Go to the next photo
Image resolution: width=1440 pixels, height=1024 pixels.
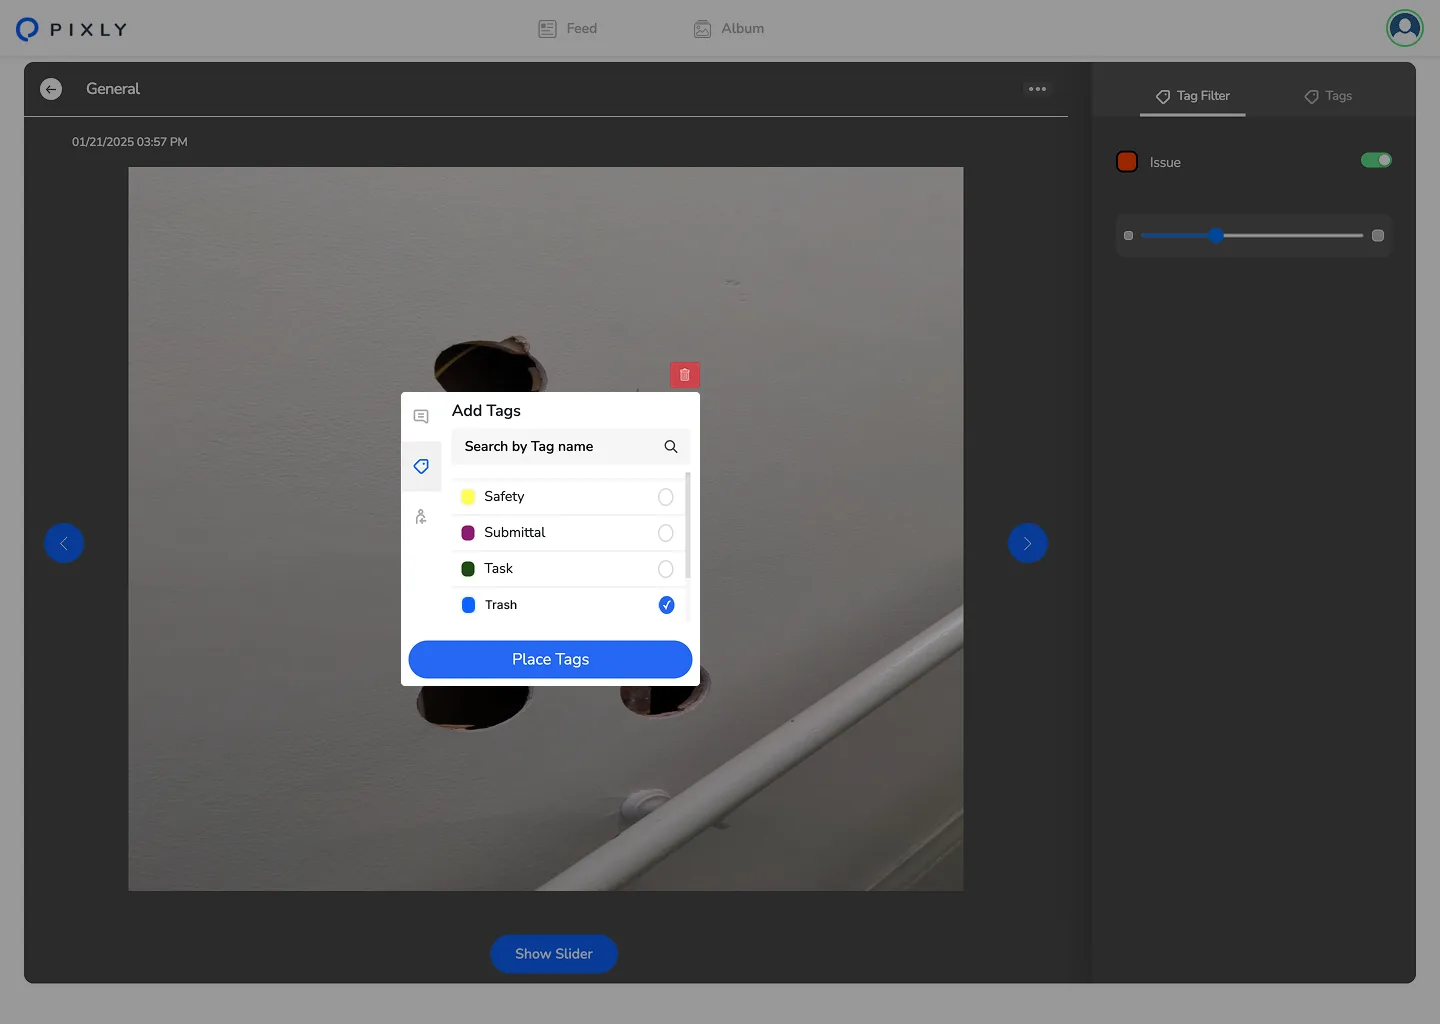(x=1027, y=543)
